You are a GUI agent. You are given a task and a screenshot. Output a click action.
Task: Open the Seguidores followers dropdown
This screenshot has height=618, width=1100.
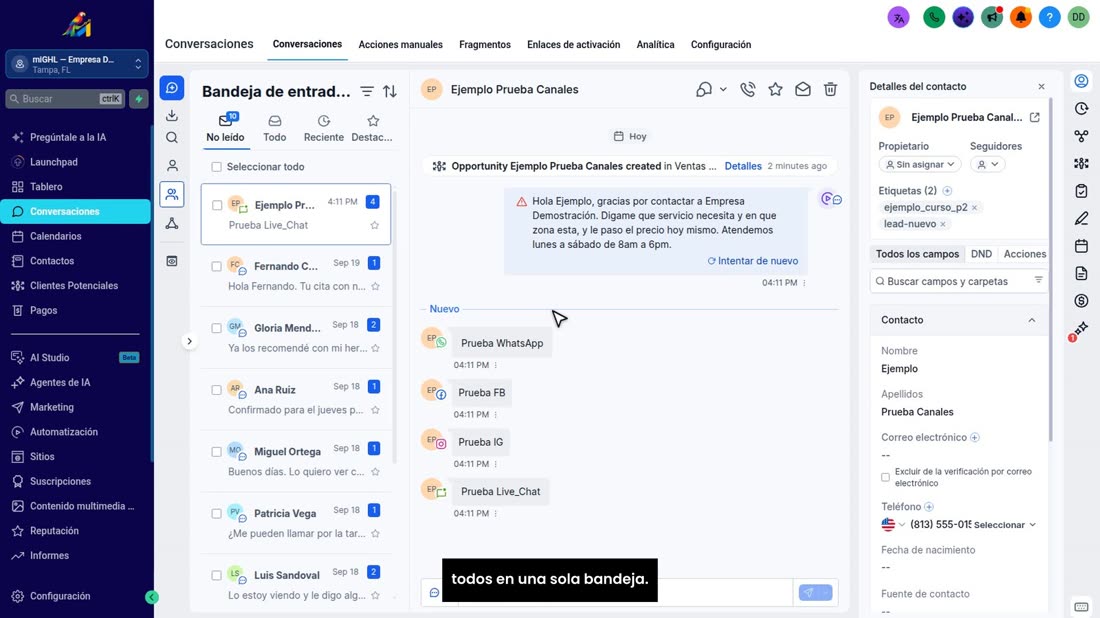tap(988, 164)
